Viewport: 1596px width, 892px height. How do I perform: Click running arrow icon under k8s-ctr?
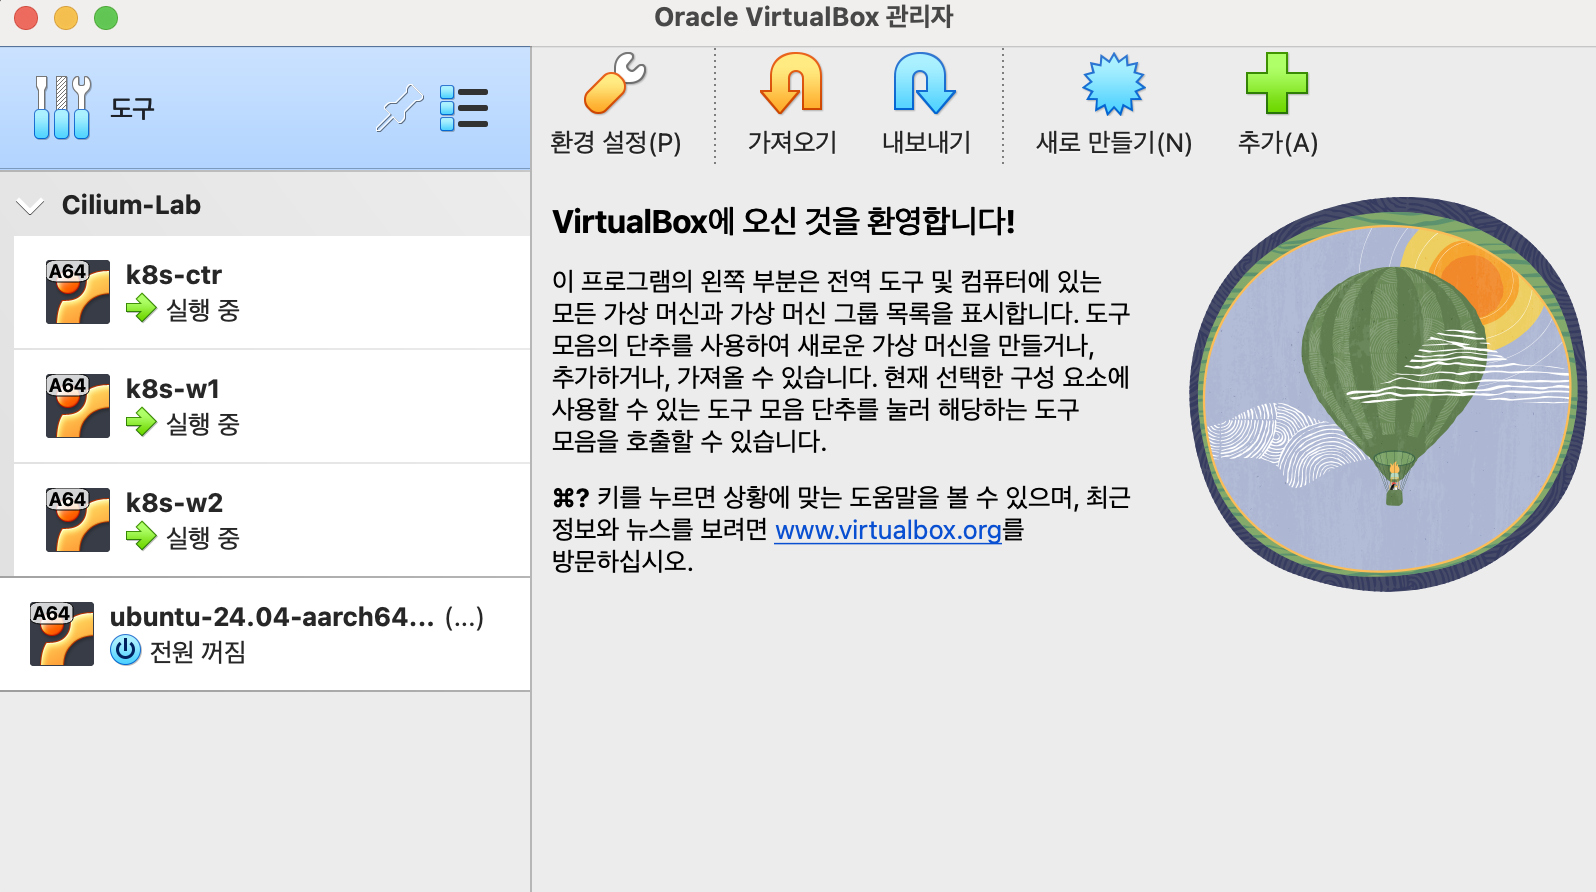[x=141, y=309]
